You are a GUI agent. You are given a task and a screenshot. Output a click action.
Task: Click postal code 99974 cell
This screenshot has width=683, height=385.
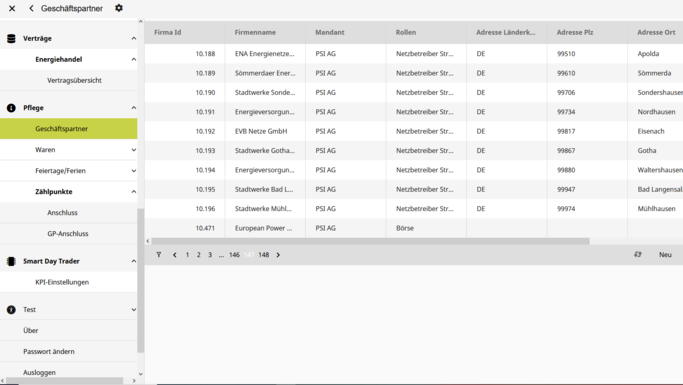click(587, 209)
